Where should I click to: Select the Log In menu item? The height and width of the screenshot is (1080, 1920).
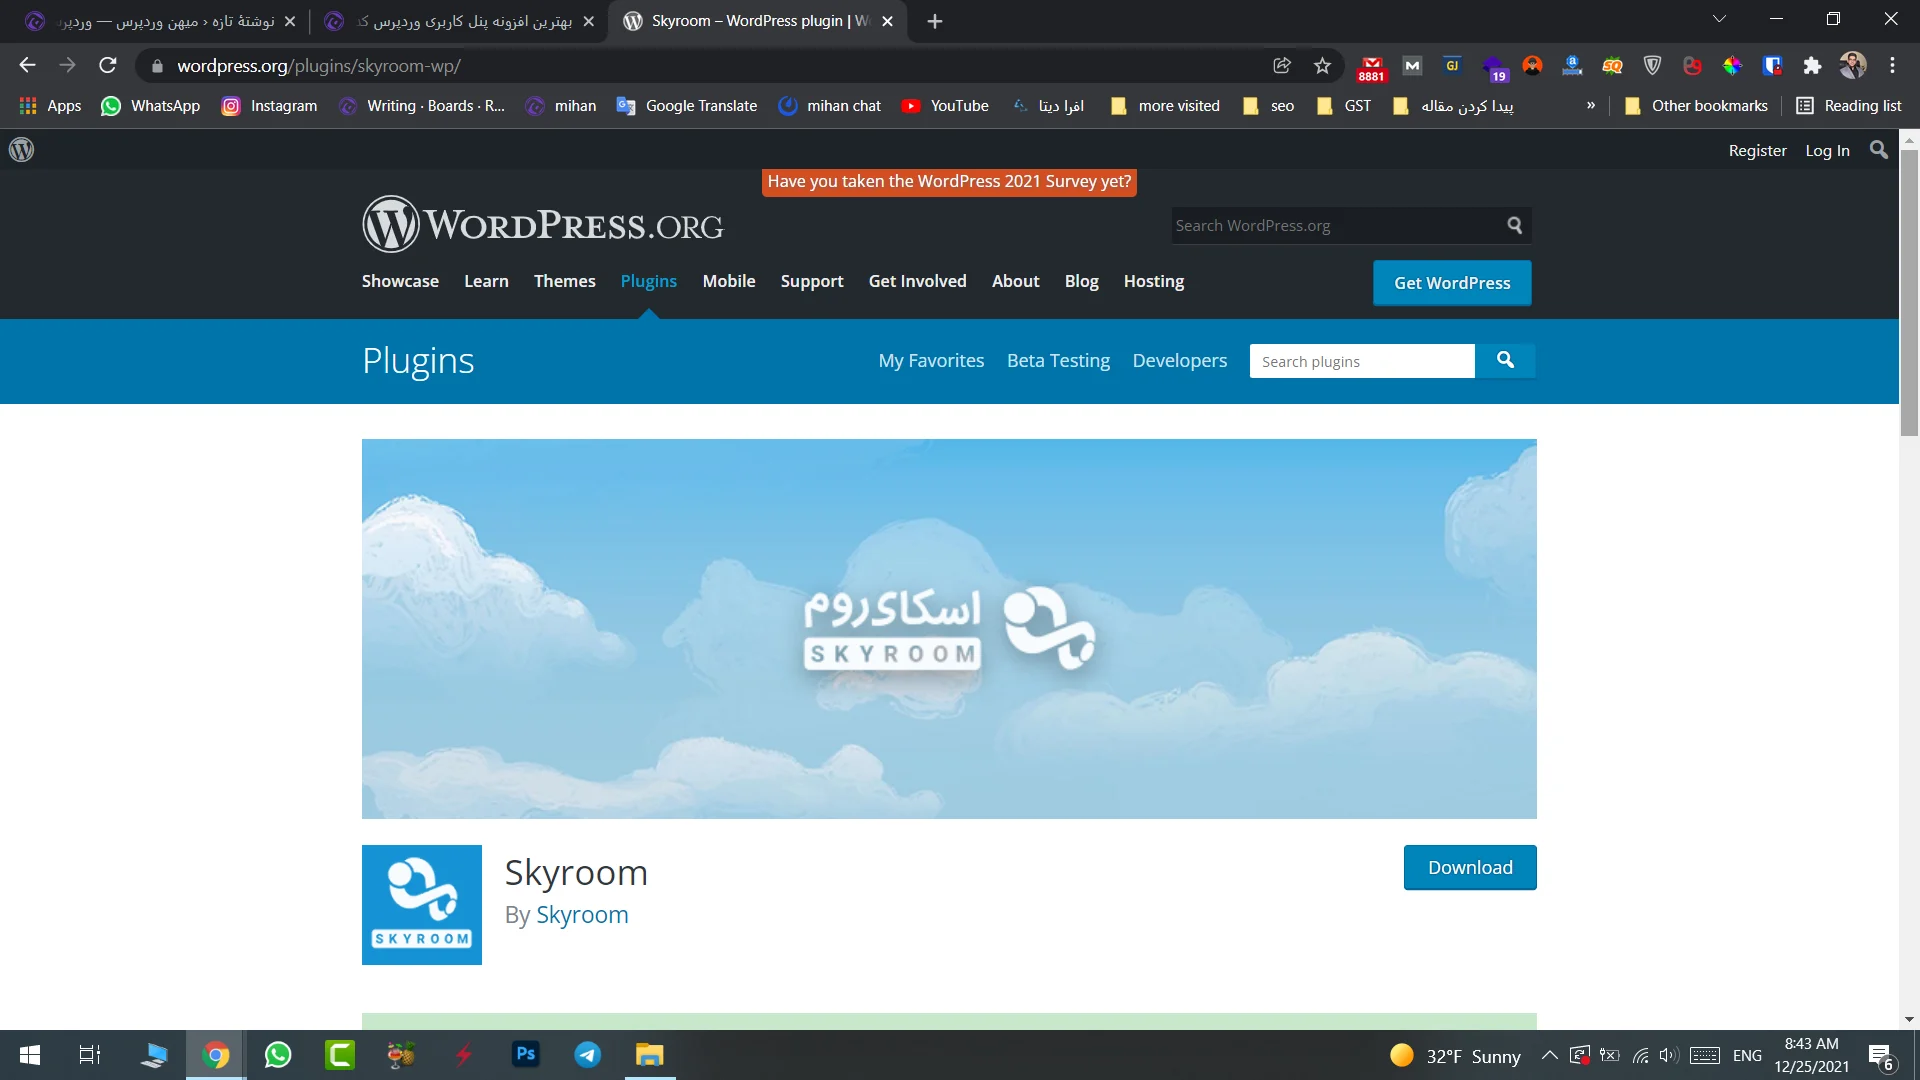pos(1826,150)
